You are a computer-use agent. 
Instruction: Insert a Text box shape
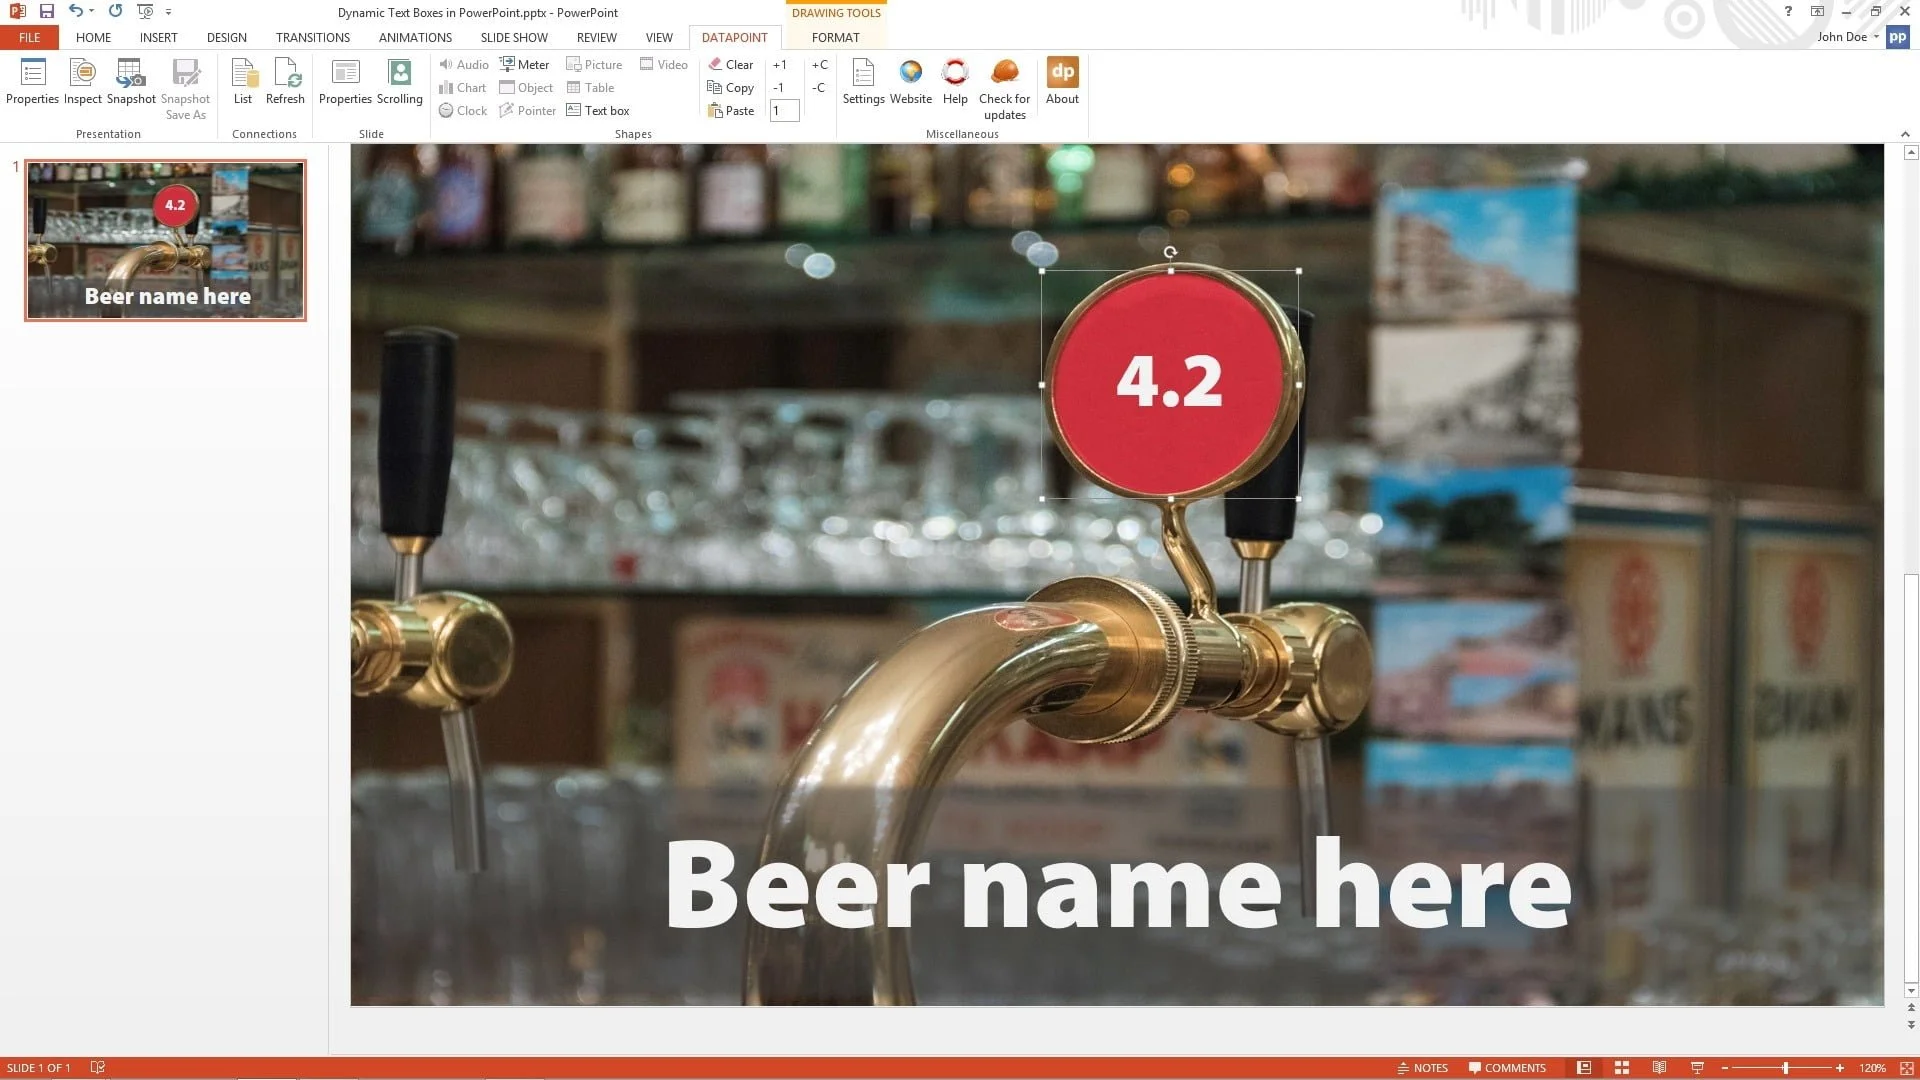pos(598,110)
